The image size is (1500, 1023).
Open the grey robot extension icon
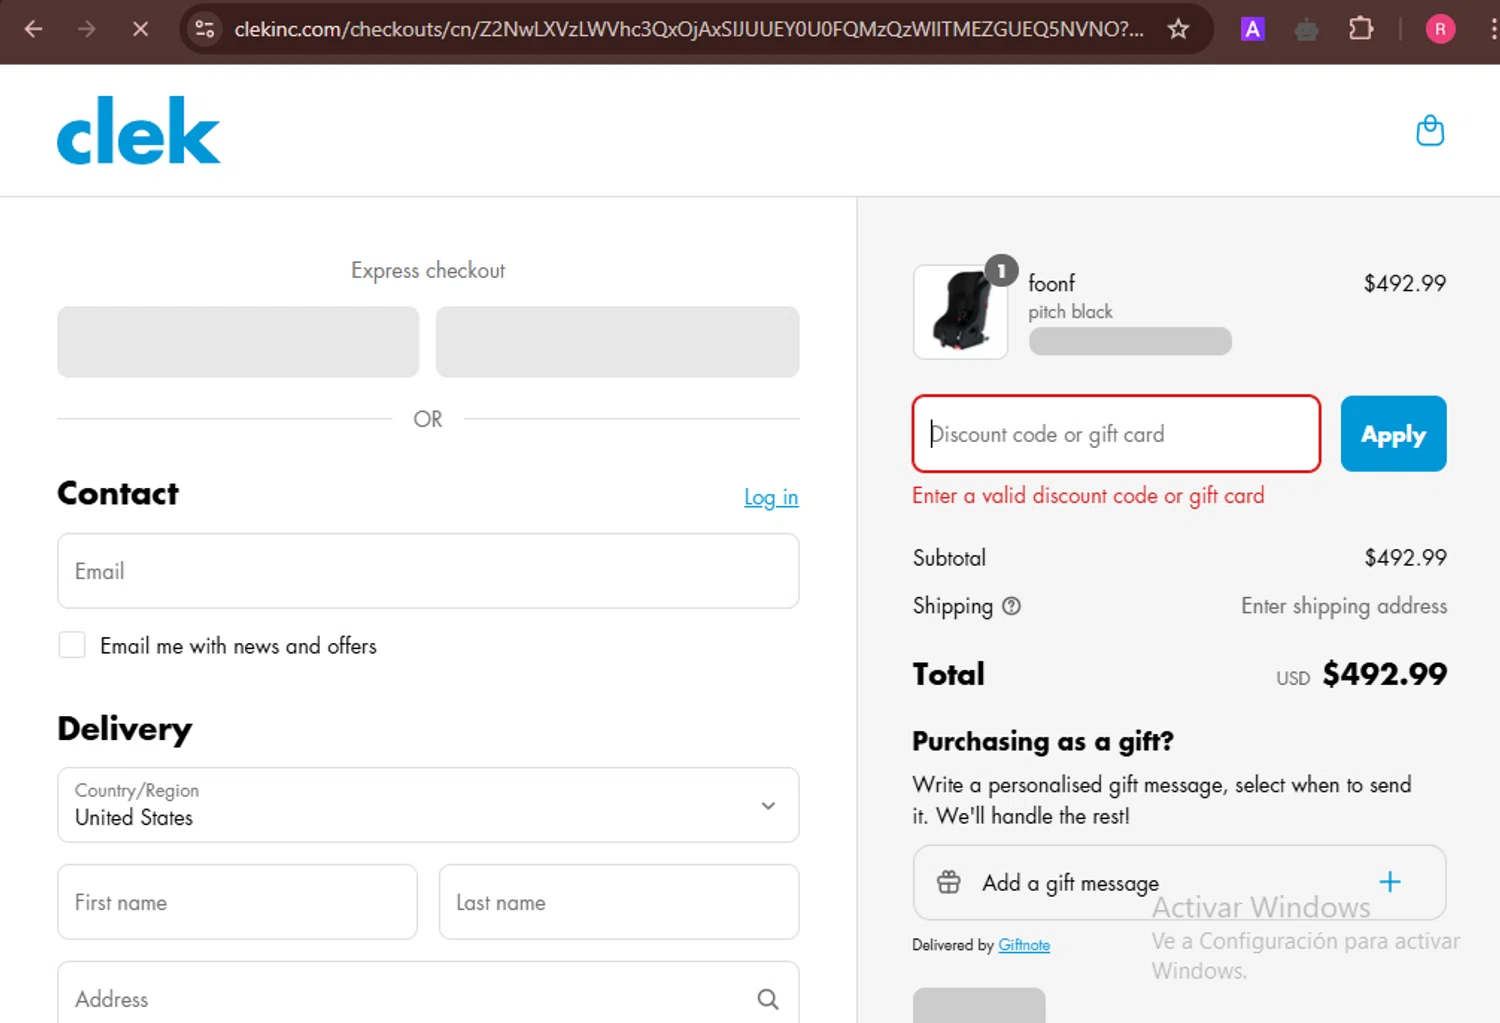[1306, 30]
